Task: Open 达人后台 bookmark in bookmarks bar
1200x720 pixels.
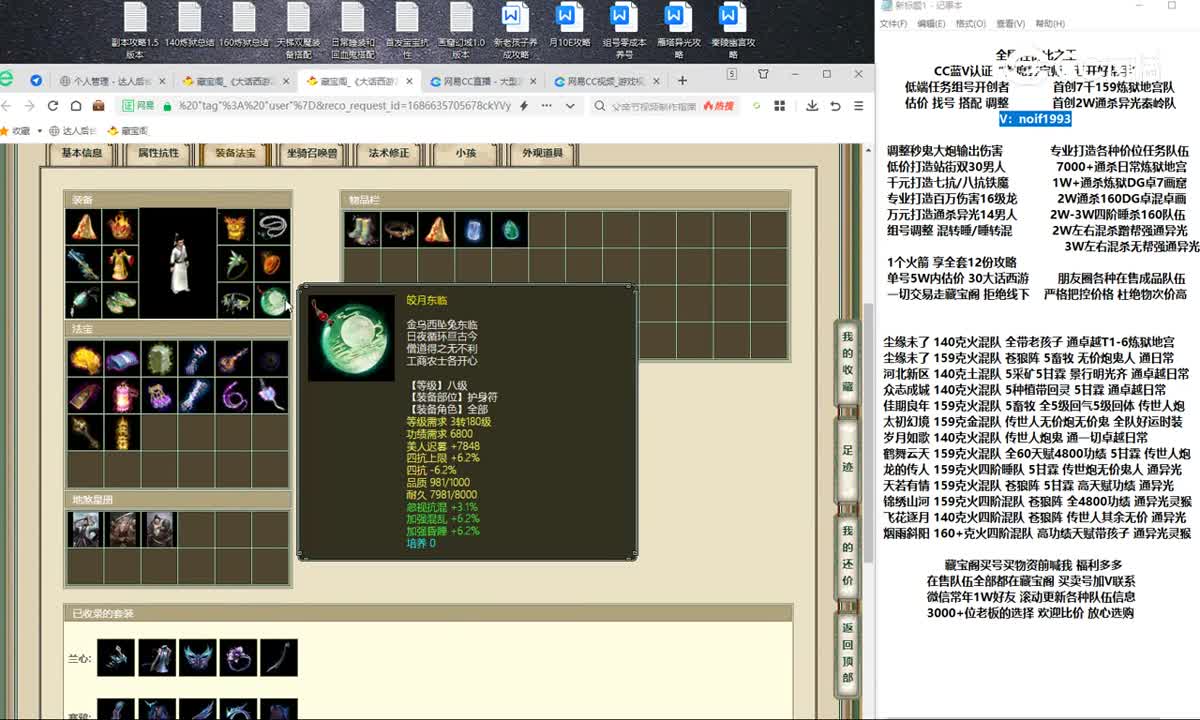Action: click(x=70, y=130)
